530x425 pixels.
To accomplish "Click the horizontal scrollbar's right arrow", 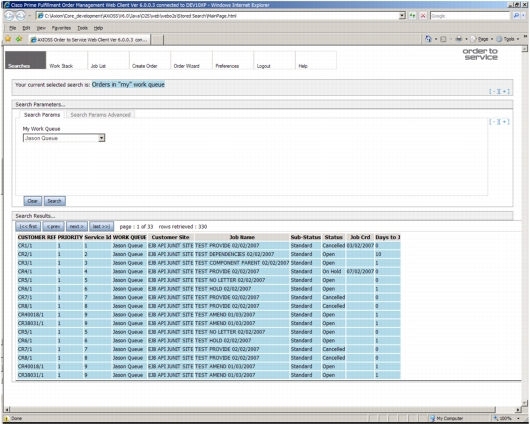I will (x=518, y=409).
